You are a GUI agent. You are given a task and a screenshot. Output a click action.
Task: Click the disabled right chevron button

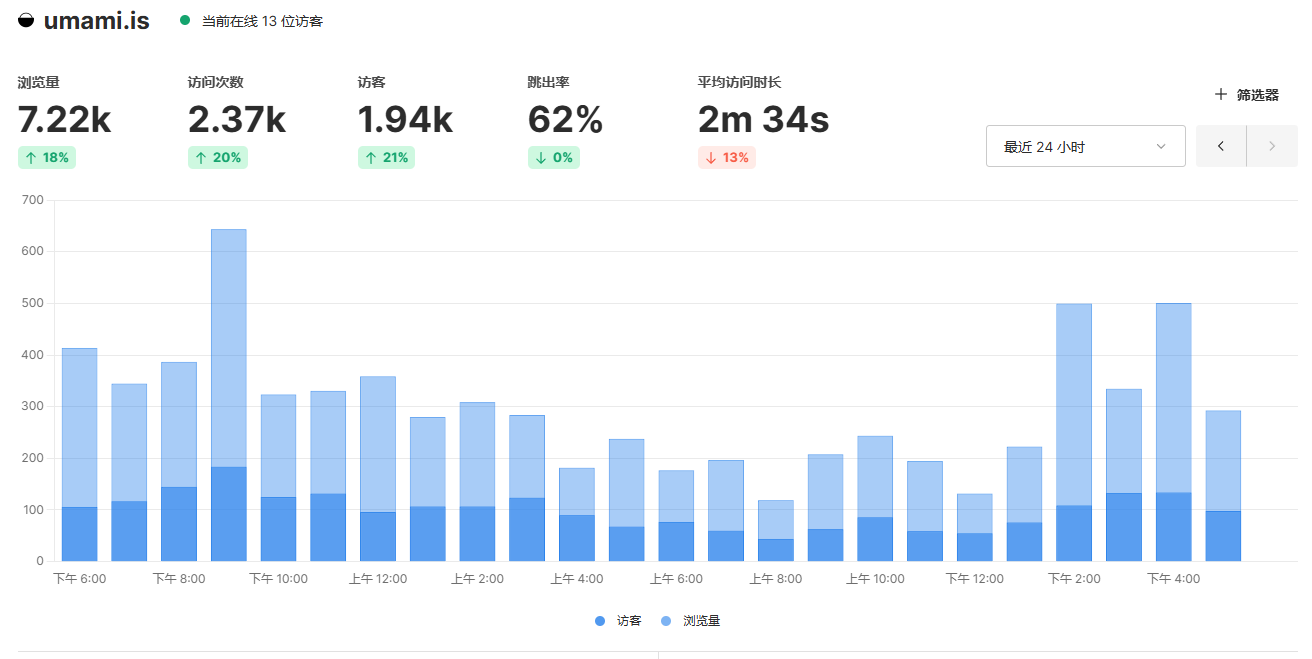point(1272,146)
